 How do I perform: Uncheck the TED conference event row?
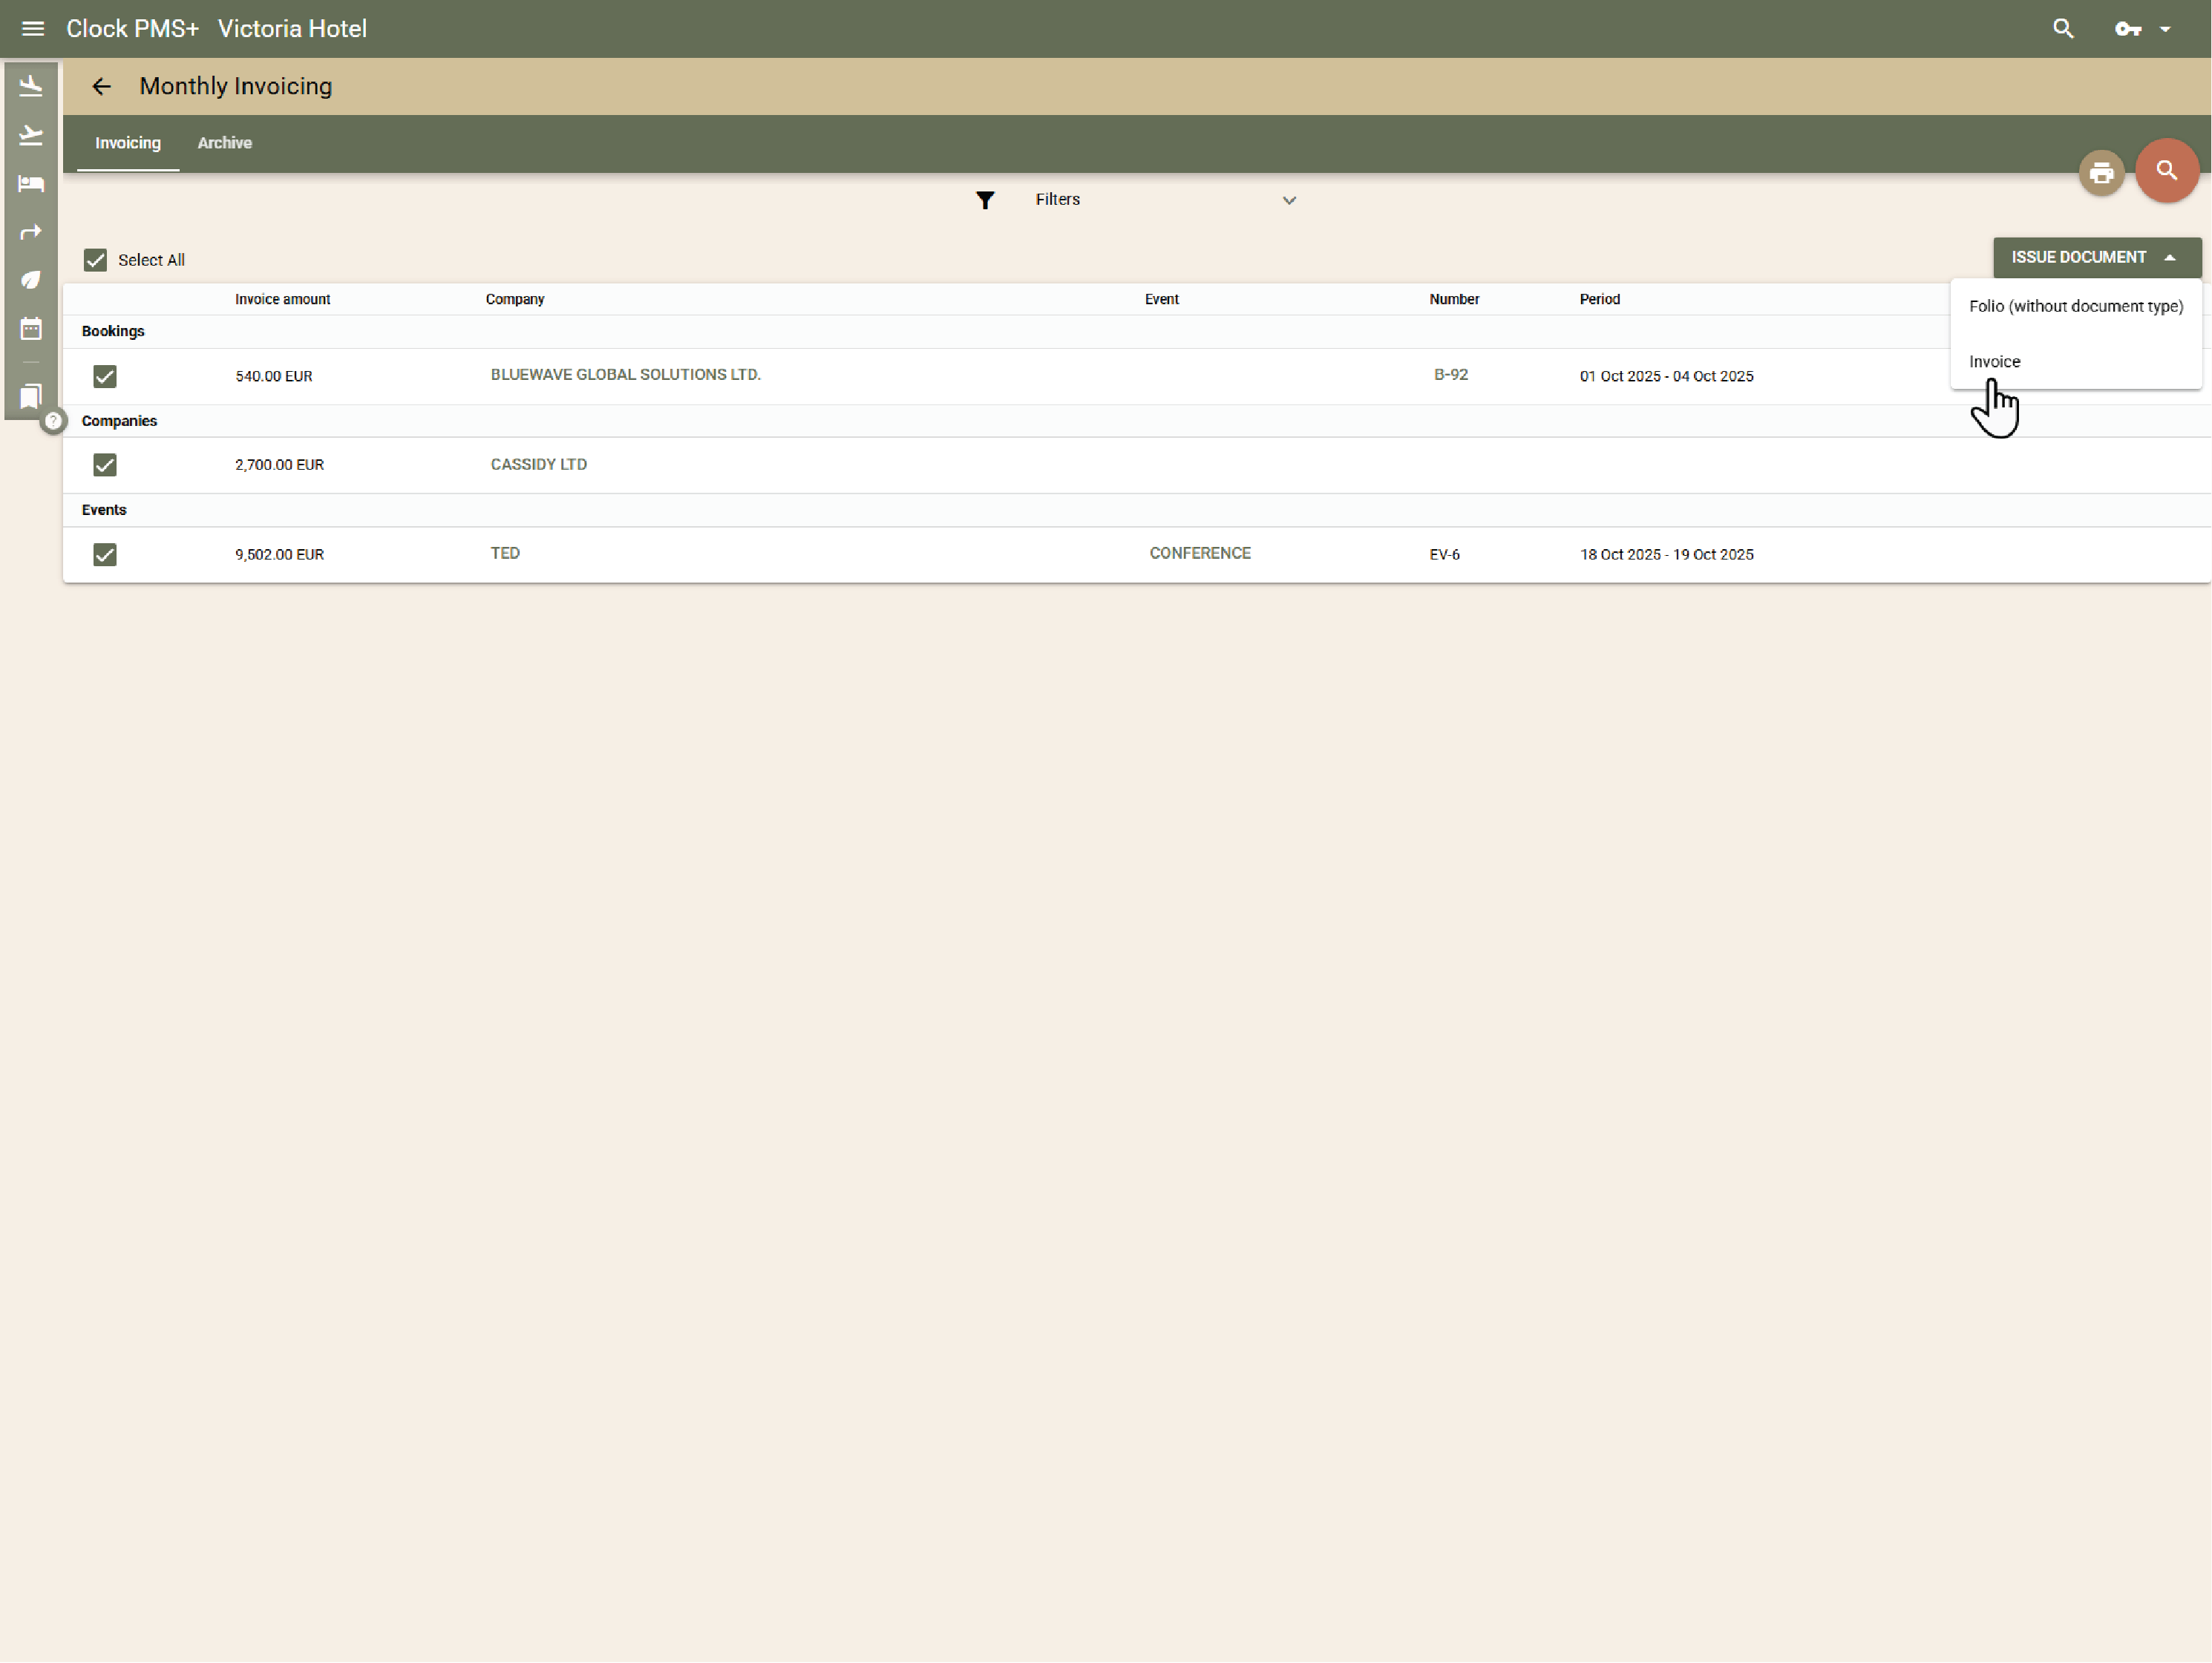point(105,554)
